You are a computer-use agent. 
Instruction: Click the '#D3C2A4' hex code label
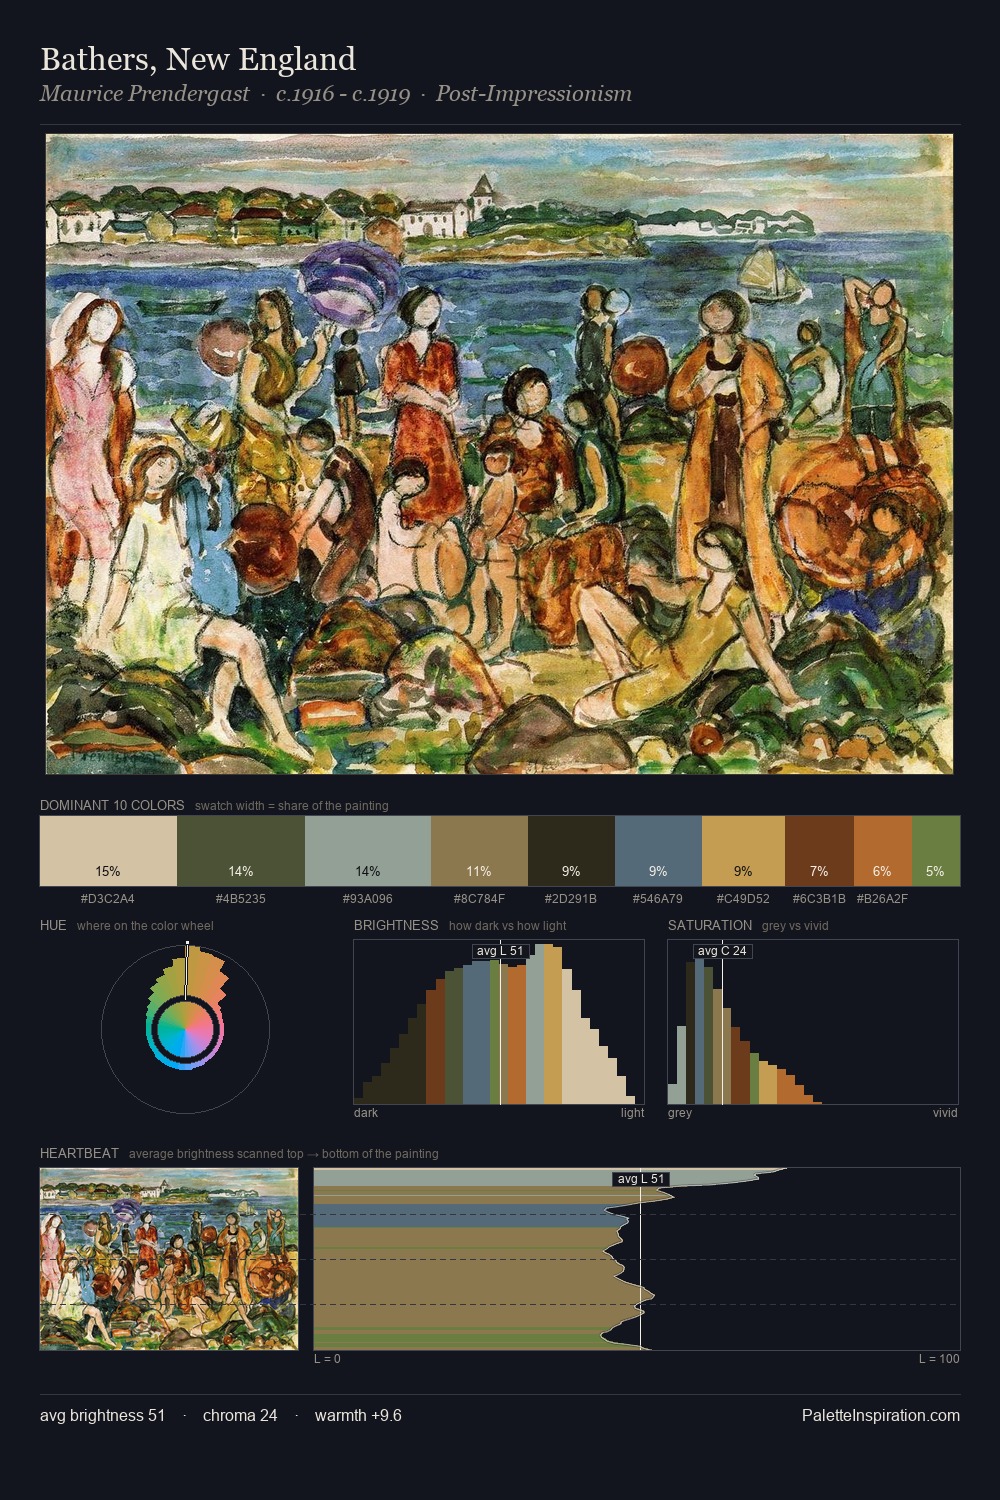(108, 898)
